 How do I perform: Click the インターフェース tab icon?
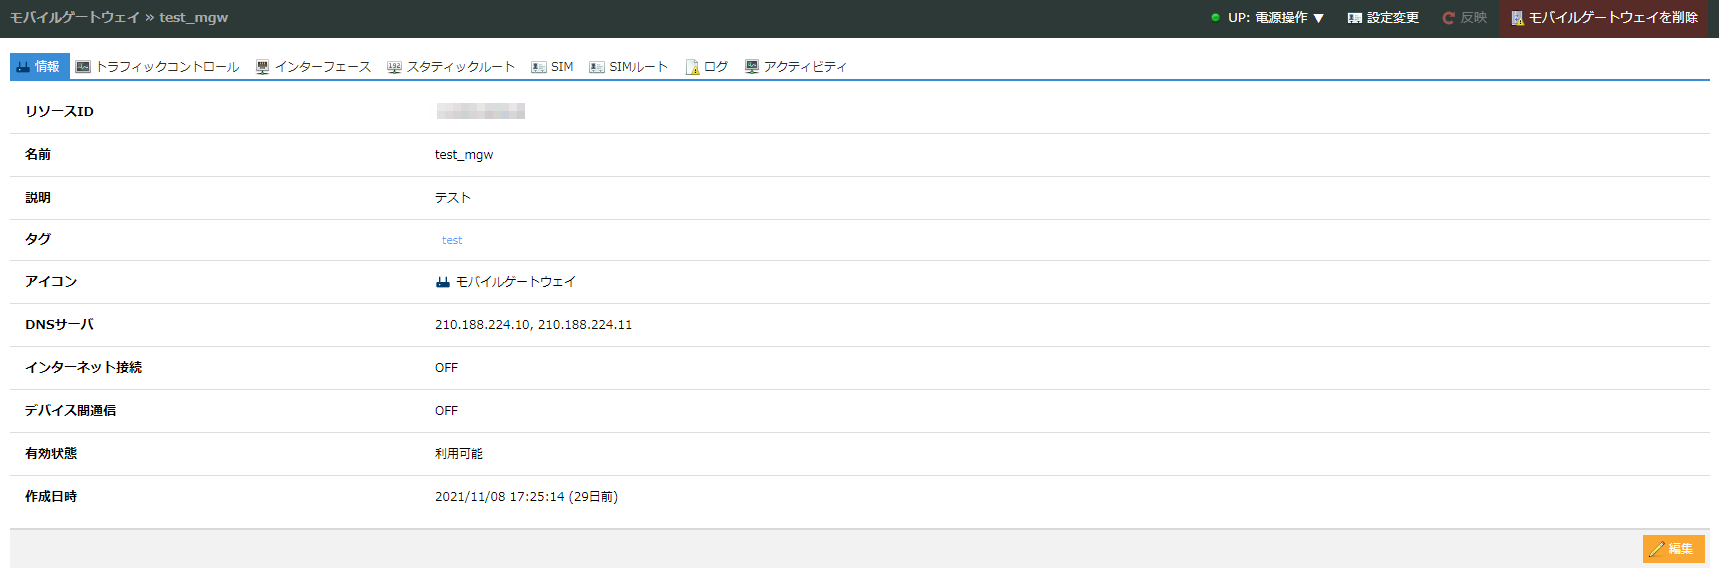pos(262,67)
